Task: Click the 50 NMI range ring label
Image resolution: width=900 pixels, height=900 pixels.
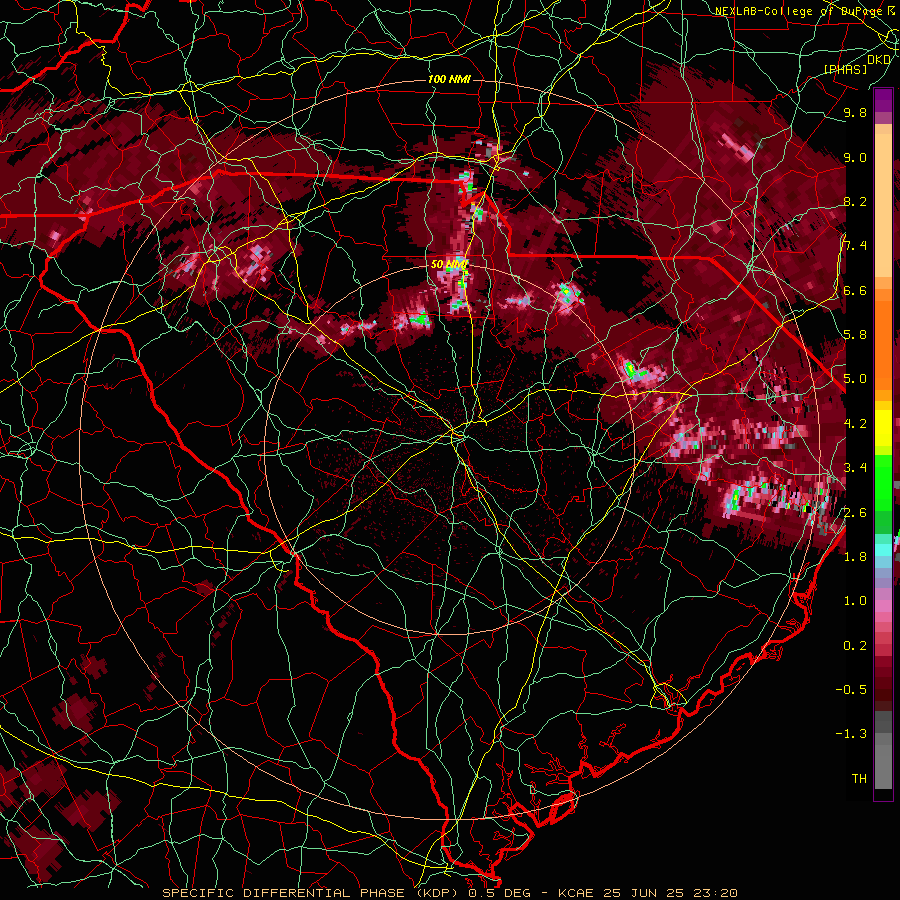Action: coord(449,265)
